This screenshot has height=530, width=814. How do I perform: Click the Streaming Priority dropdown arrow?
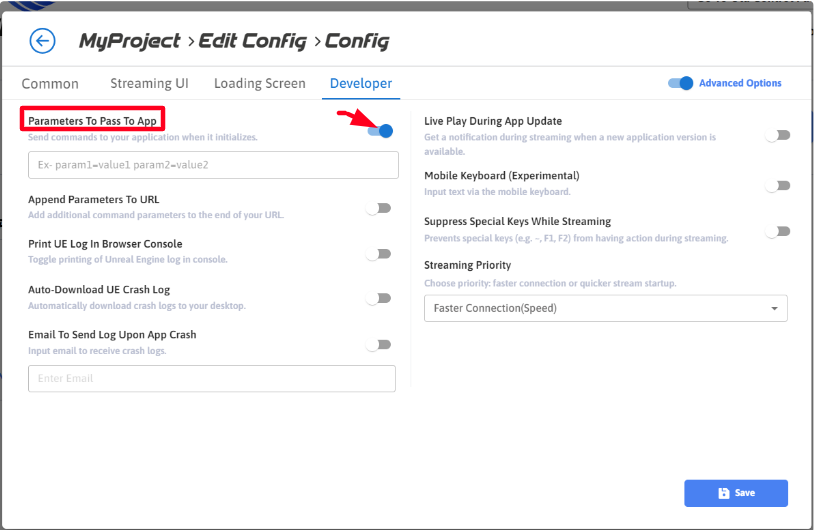774,309
